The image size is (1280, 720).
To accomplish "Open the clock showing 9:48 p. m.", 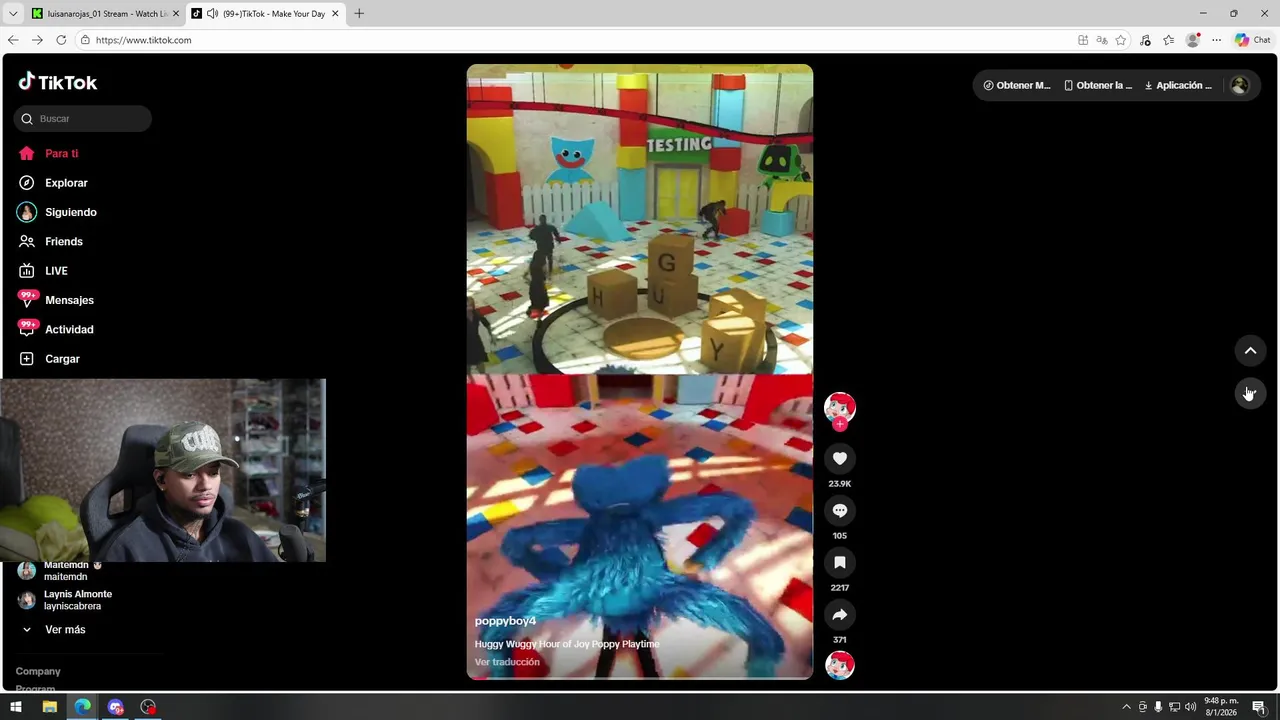I will pyautogui.click(x=1221, y=707).
